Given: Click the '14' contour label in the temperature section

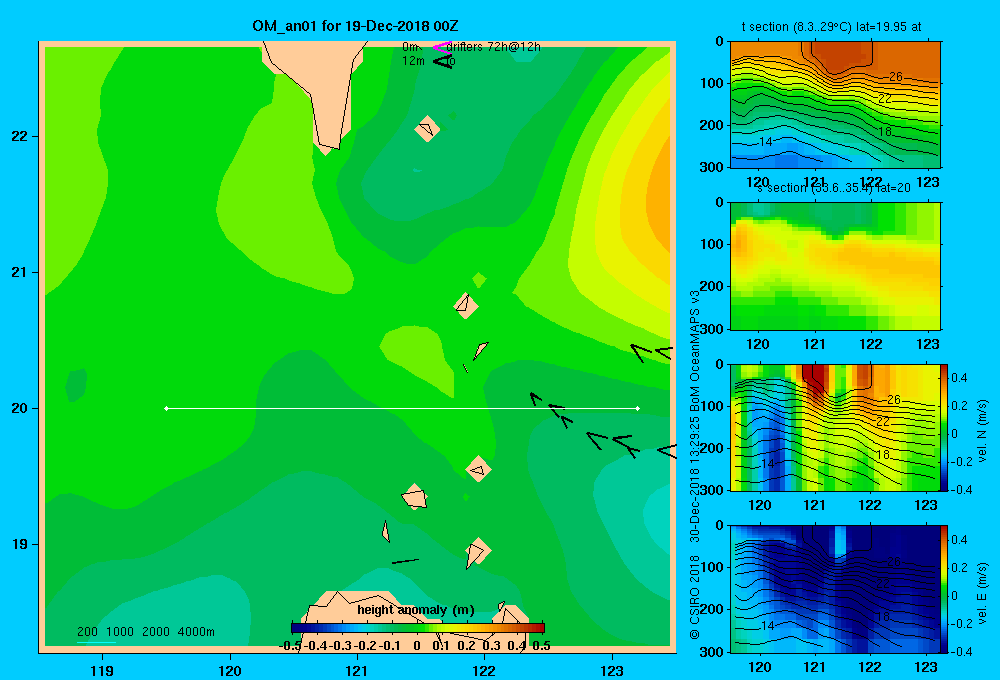Looking at the screenshot, I should pos(766,142).
